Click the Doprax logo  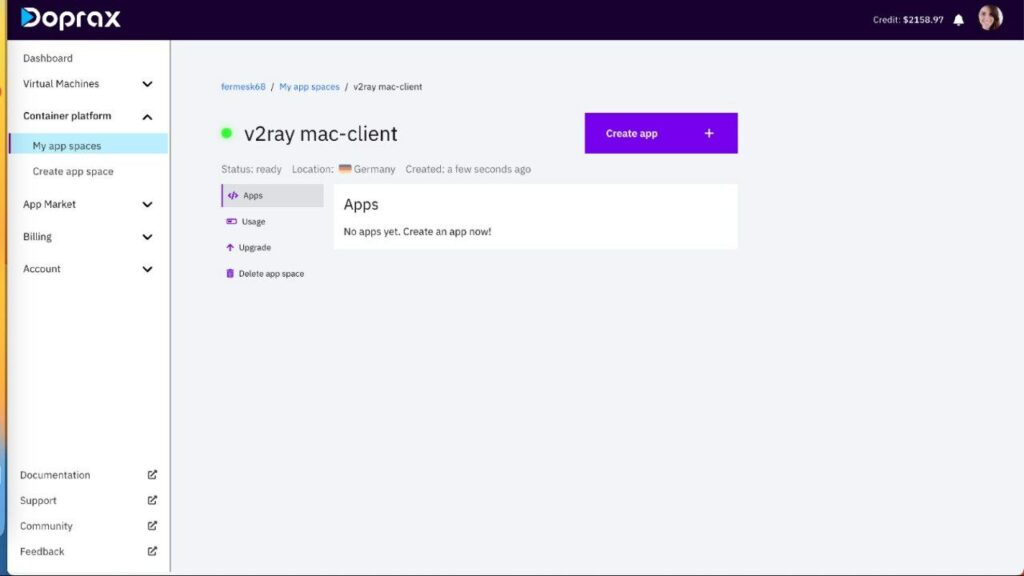(71, 18)
